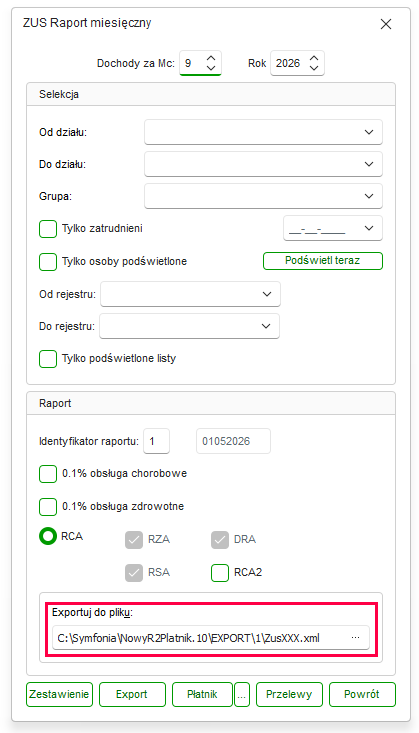
Task: Close the ZUS Raport miesięczny dialog
Action: (386, 24)
